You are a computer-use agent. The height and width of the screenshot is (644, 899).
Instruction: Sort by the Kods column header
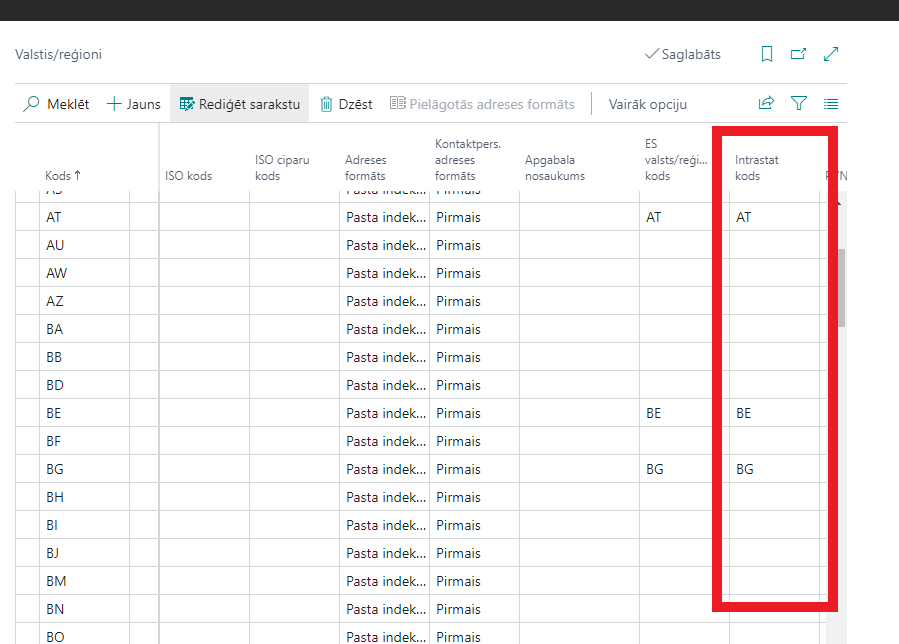pyautogui.click(x=63, y=176)
